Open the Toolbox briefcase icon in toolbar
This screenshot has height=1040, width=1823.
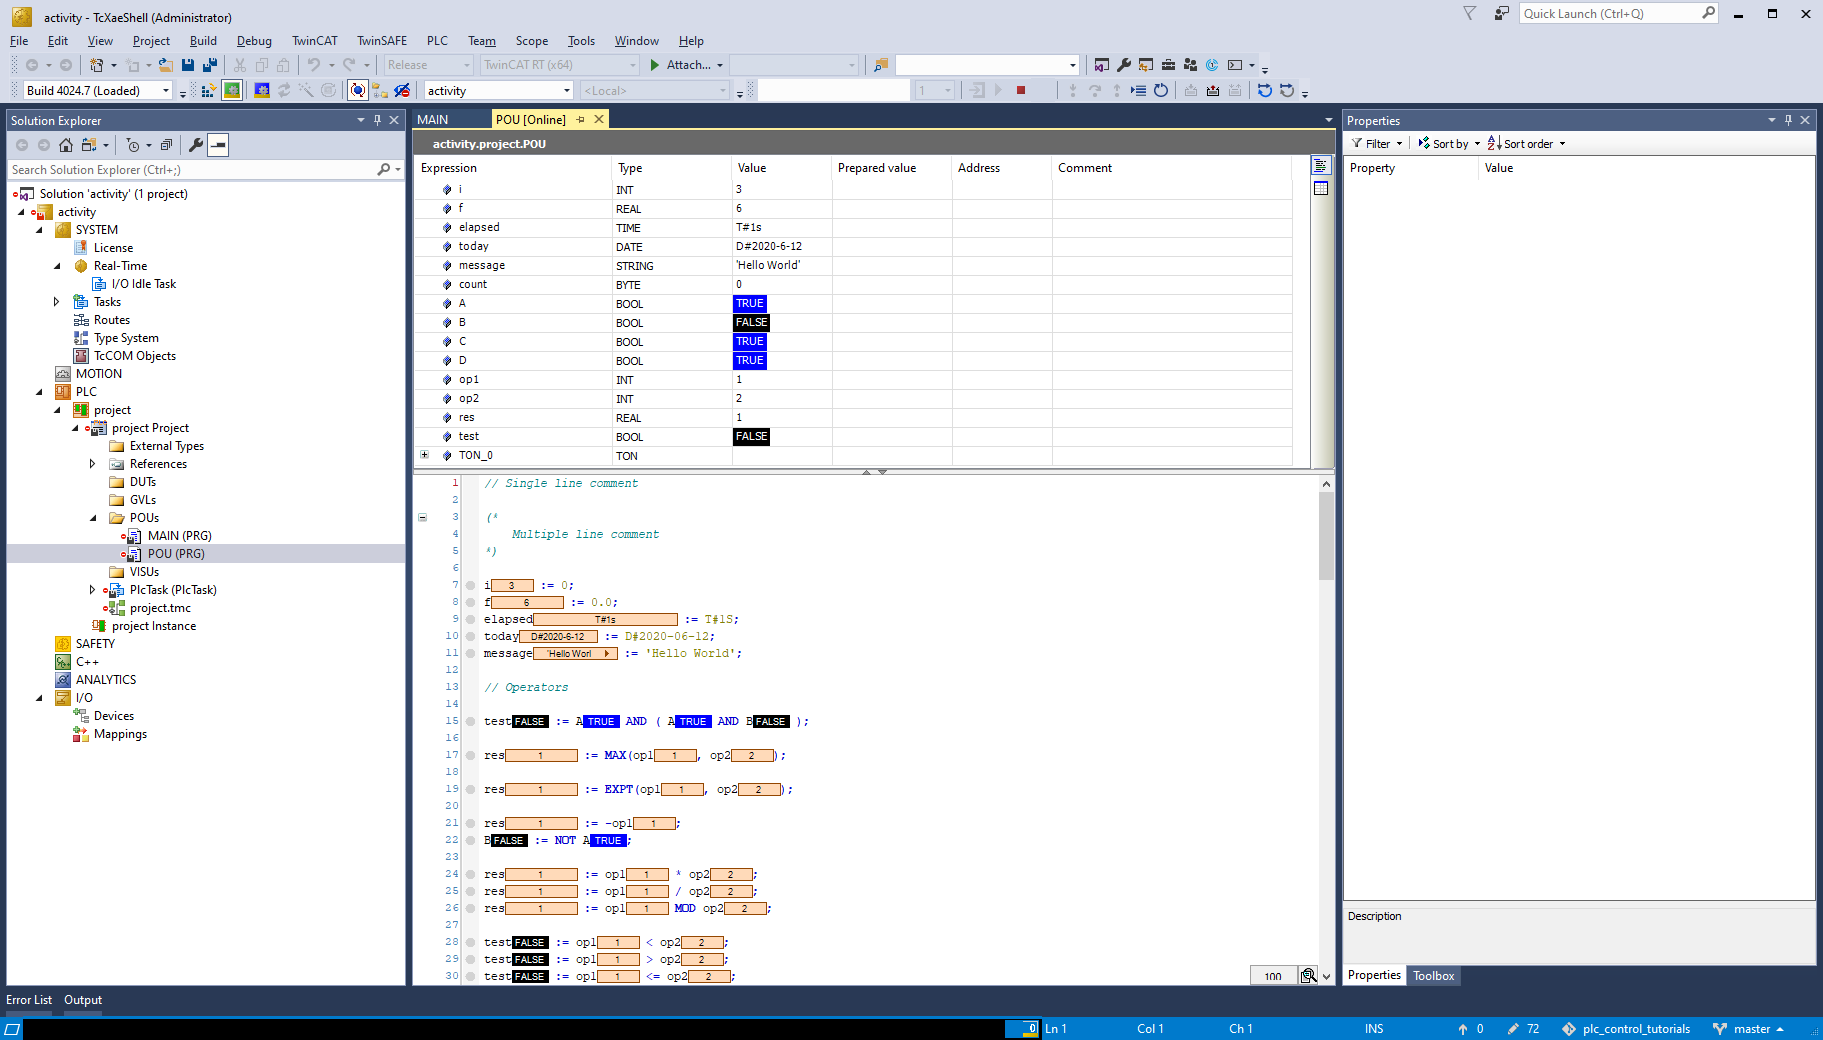pyautogui.click(x=1168, y=65)
